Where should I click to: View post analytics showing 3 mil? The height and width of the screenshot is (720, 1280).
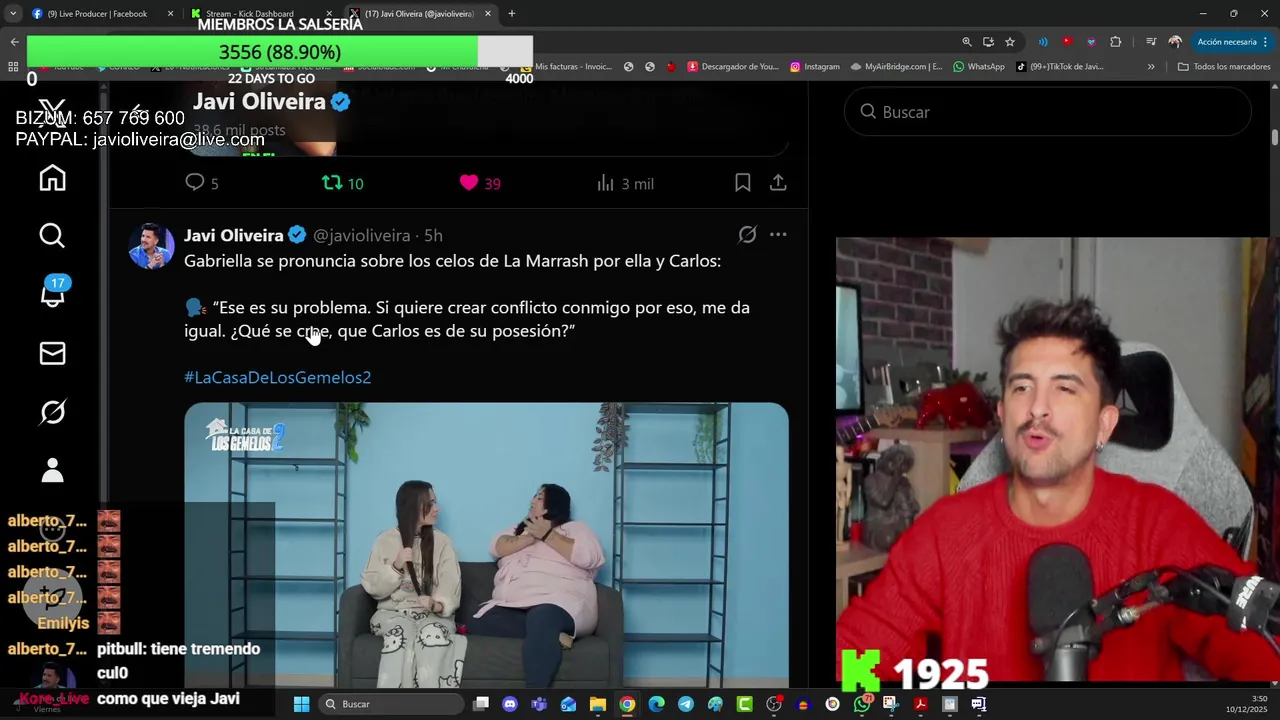pos(625,183)
